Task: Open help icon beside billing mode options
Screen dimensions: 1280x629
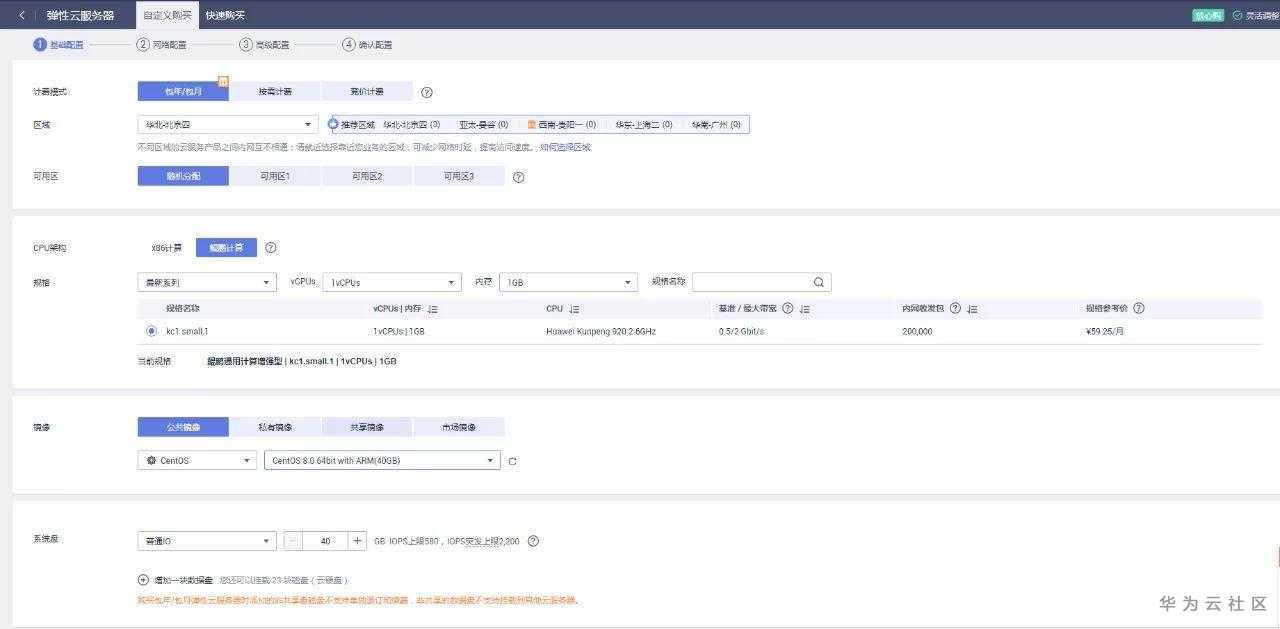Action: 427,92
